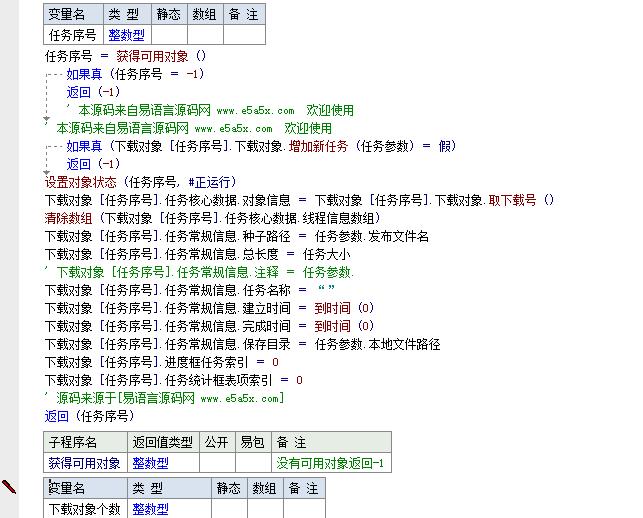Click the 下载对象个数 variable name cell
This screenshot has height=518, width=643.
click(85, 509)
